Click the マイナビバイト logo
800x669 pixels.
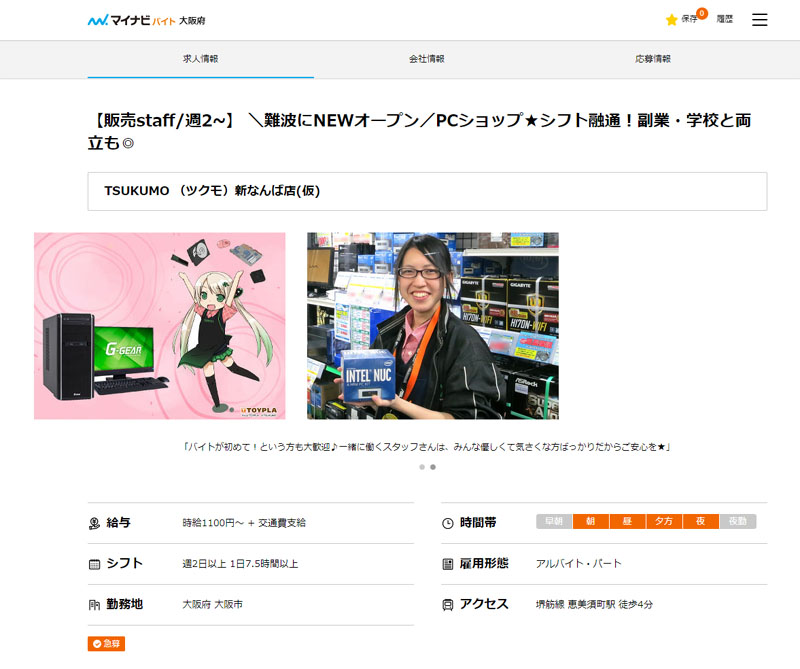pyautogui.click(x=132, y=20)
